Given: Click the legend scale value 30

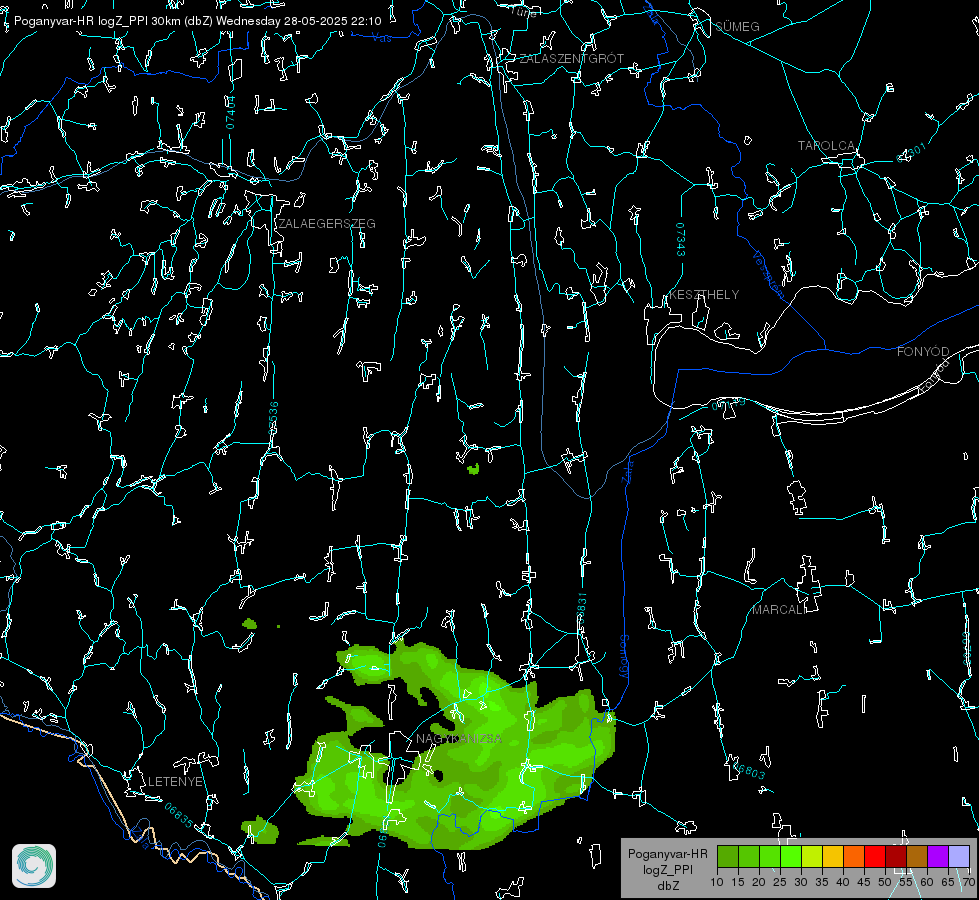Looking at the screenshot, I should pos(800,883).
